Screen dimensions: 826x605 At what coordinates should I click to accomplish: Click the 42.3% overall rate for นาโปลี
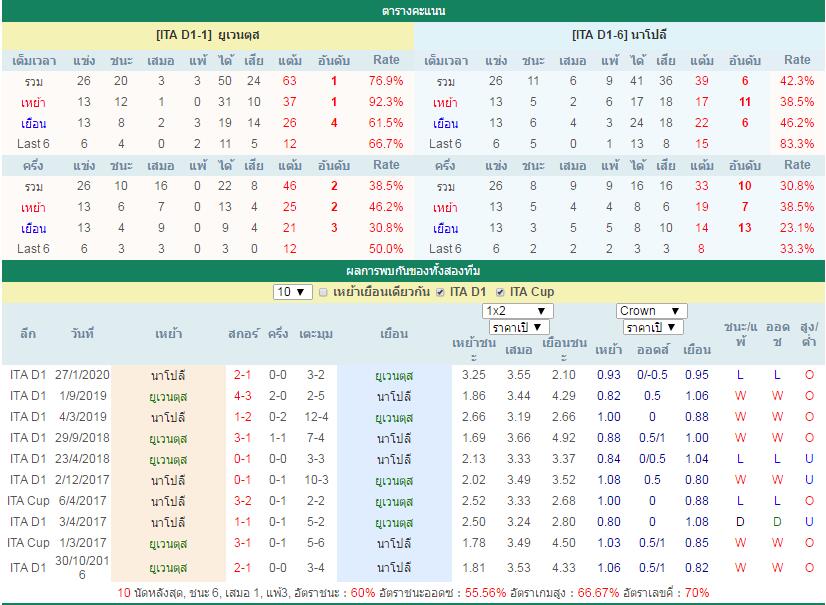[x=797, y=81]
